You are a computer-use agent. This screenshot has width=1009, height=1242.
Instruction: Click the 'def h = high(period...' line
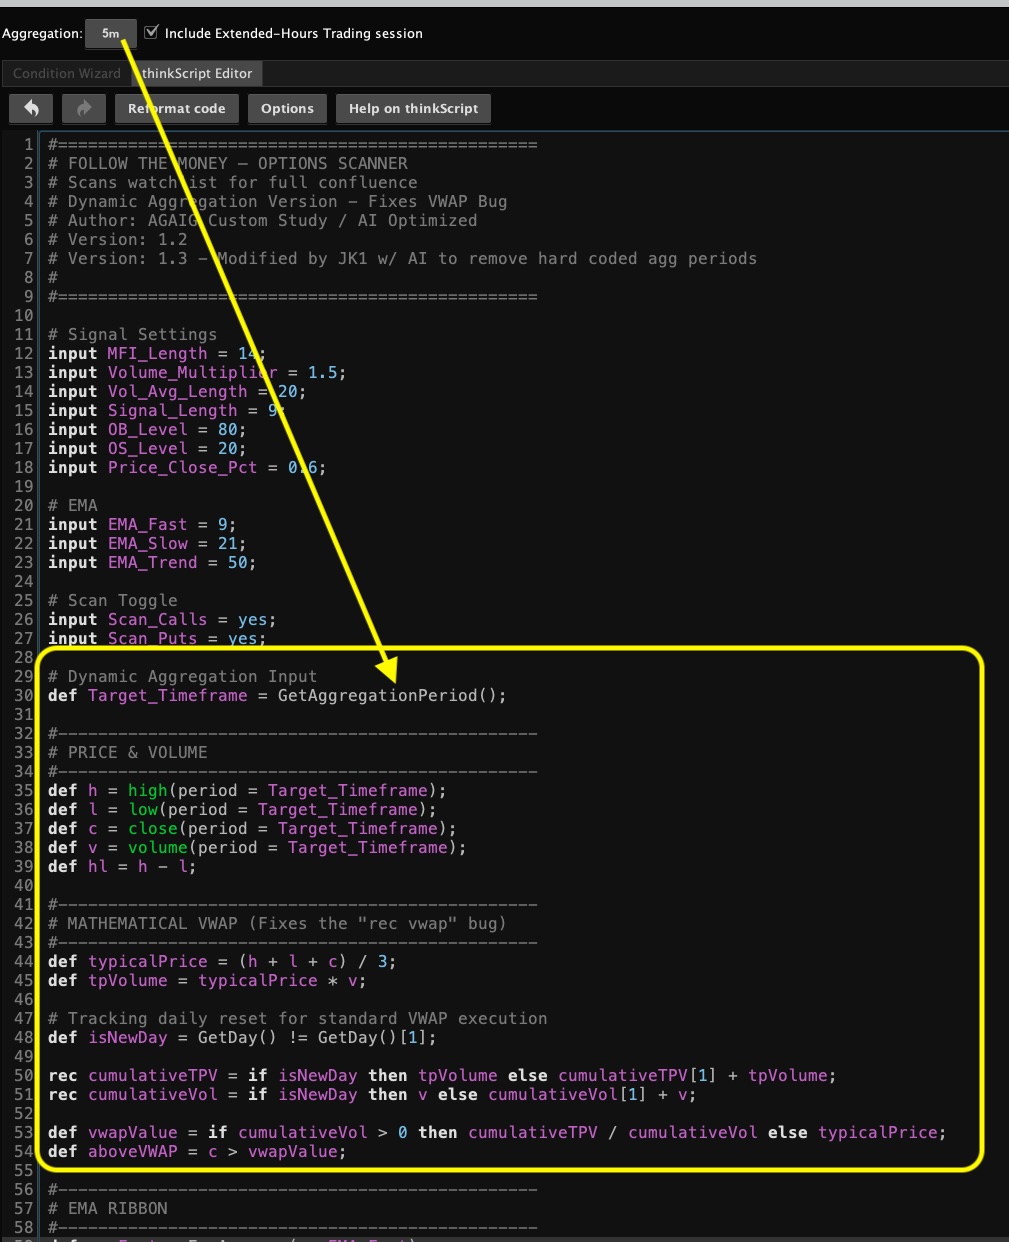click(x=247, y=791)
